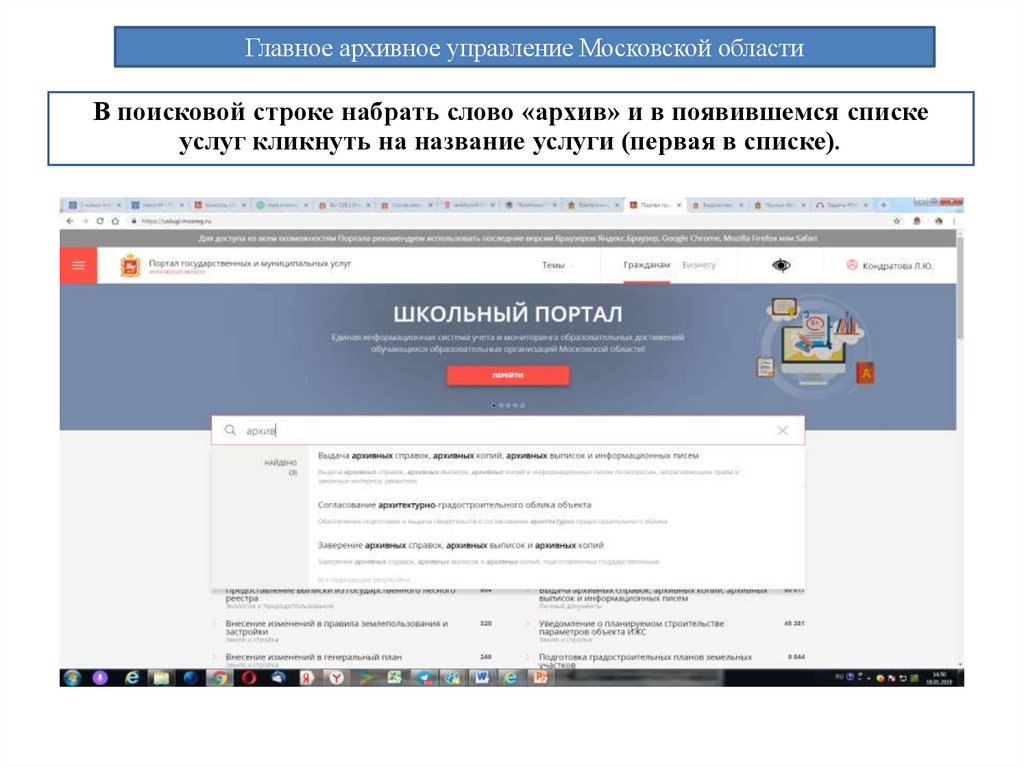The width and height of the screenshot is (1024, 767).
Task: Open the red hamburger menu on the portal
Action: tap(78, 266)
